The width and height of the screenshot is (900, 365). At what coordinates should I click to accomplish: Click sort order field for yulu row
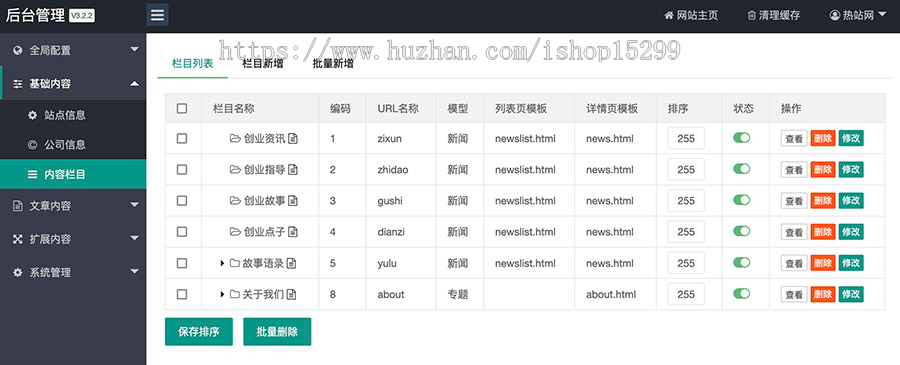pos(686,263)
